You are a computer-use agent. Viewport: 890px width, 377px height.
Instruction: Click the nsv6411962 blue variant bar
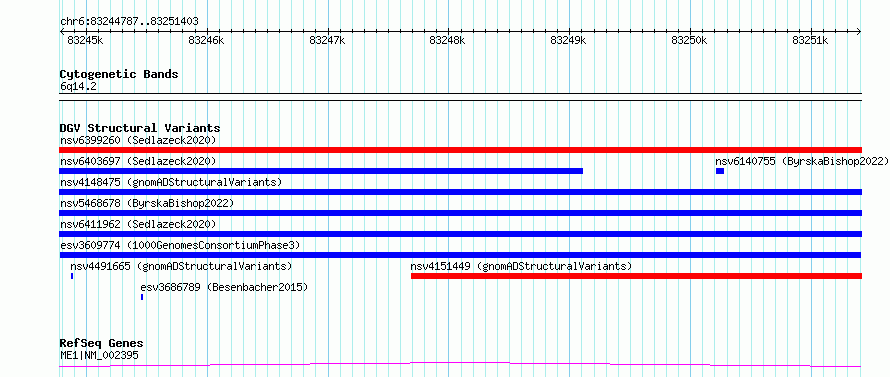(460, 234)
